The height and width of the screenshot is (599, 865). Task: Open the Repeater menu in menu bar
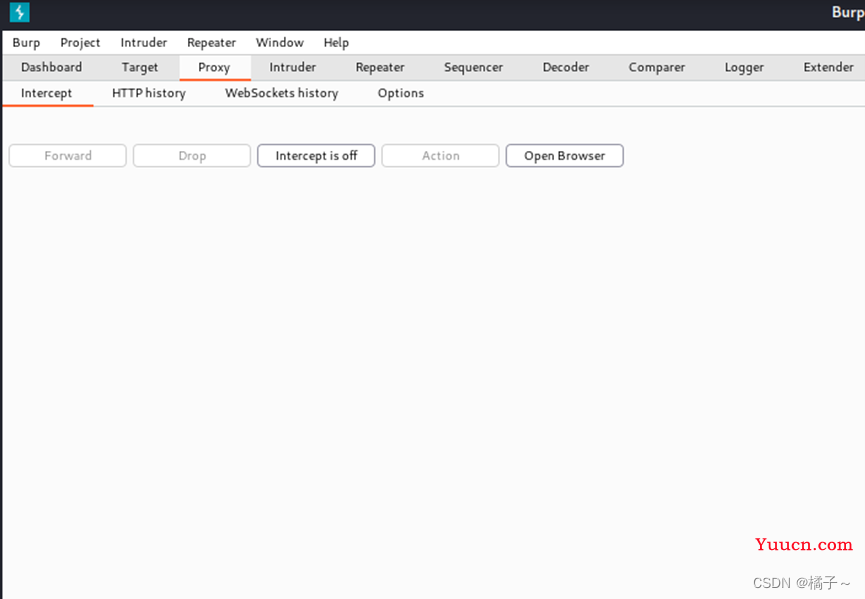[x=211, y=42]
